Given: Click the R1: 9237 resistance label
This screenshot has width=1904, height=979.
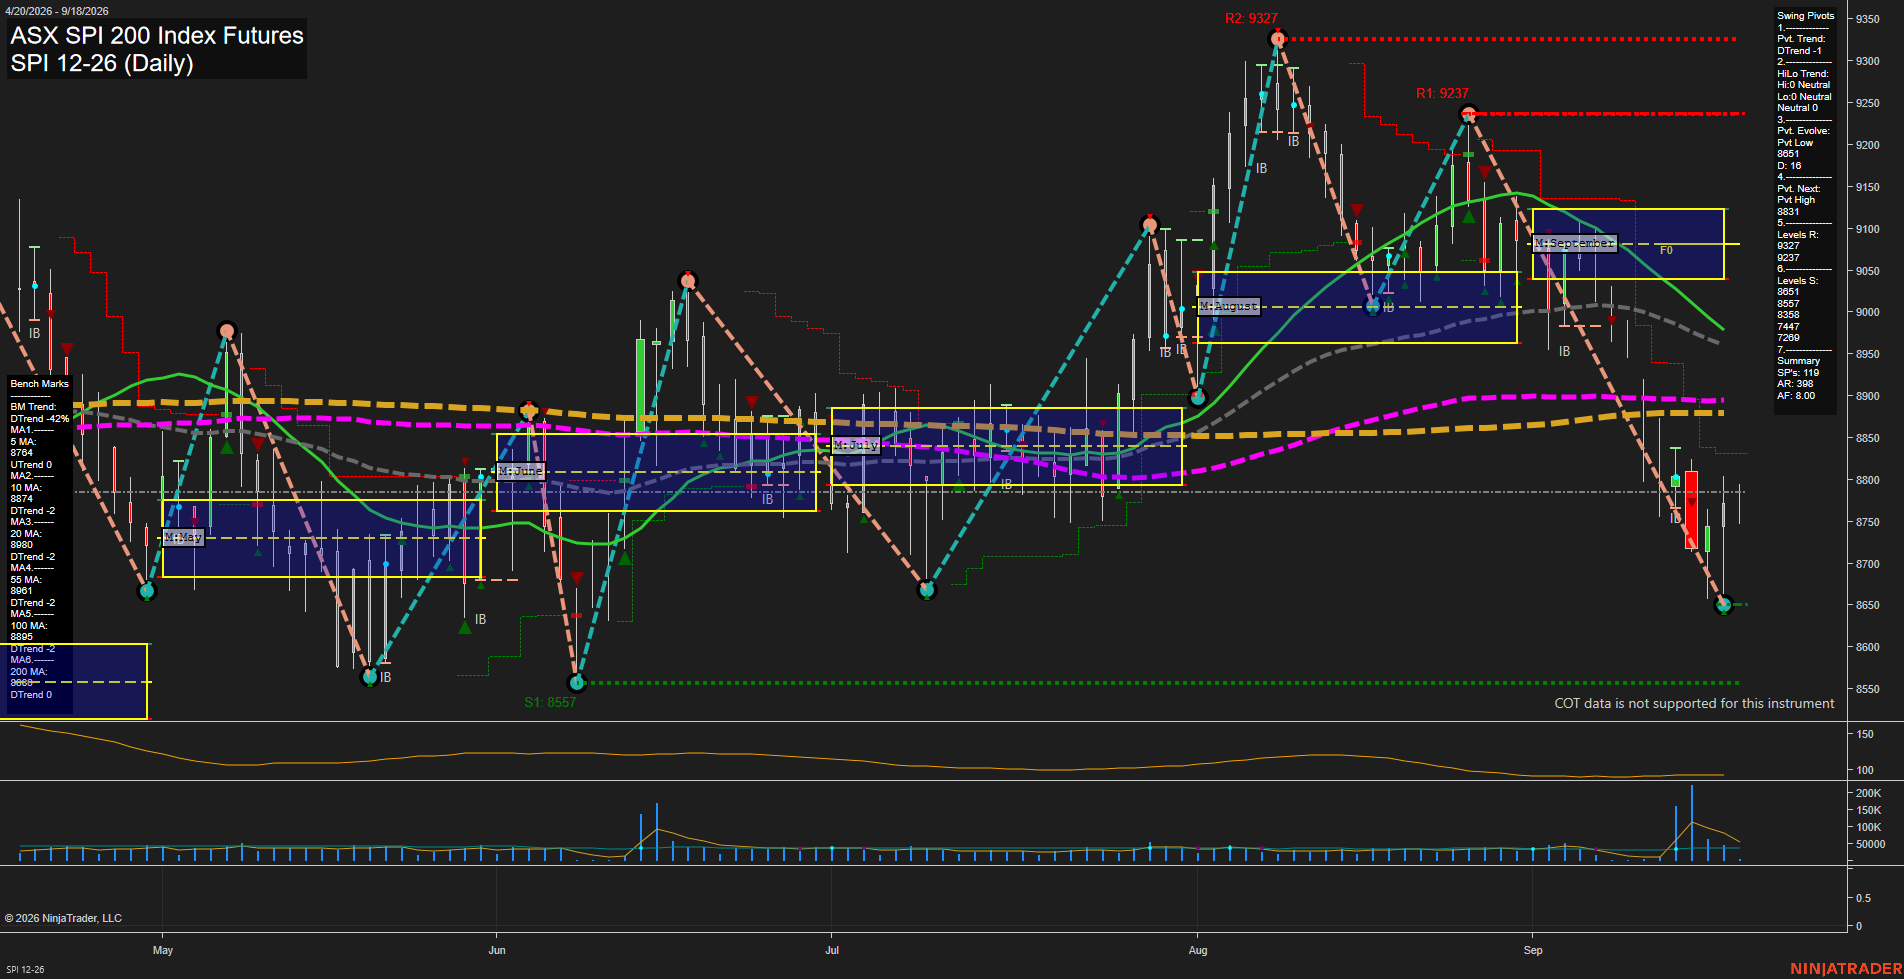Looking at the screenshot, I should [x=1442, y=93].
